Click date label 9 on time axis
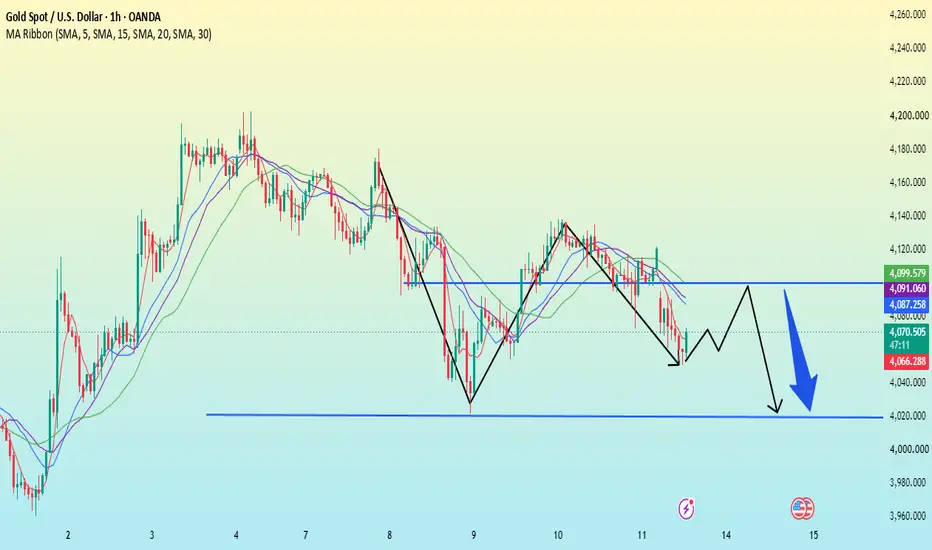Viewport: 932px width, 550px height. (x=474, y=535)
